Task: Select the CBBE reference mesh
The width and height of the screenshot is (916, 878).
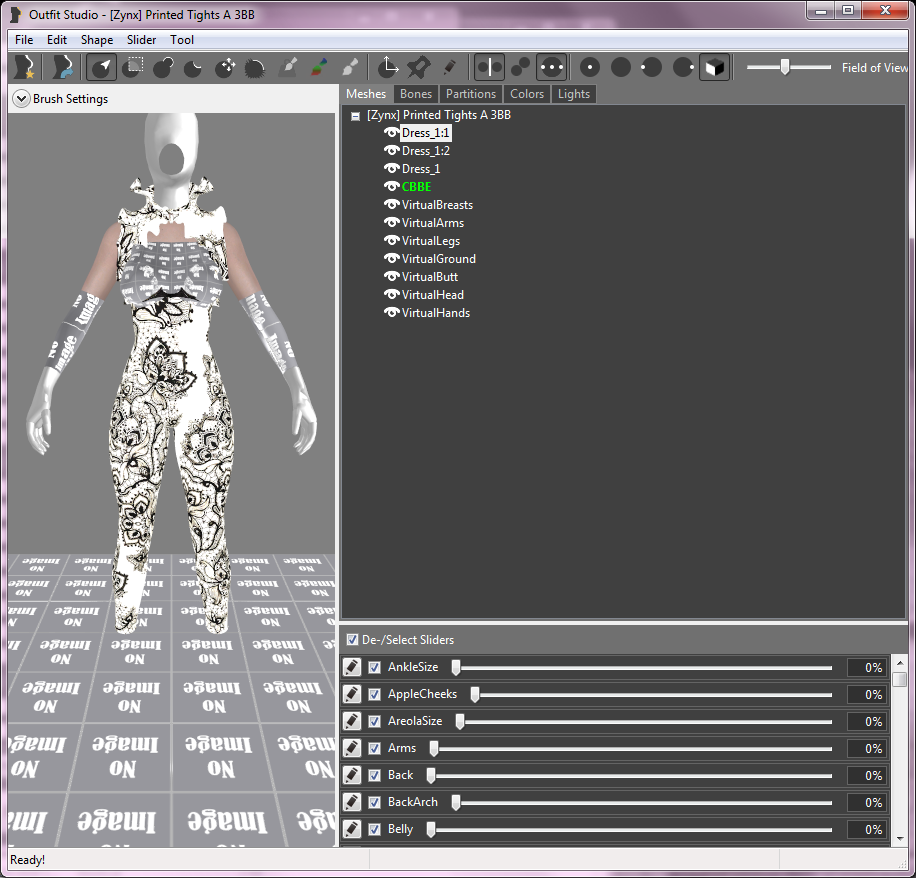Action: click(x=416, y=187)
